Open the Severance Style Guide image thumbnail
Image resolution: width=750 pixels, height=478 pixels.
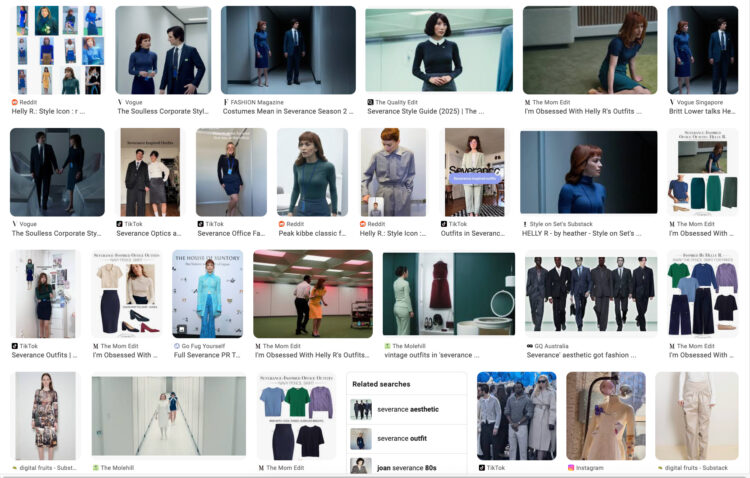point(438,50)
